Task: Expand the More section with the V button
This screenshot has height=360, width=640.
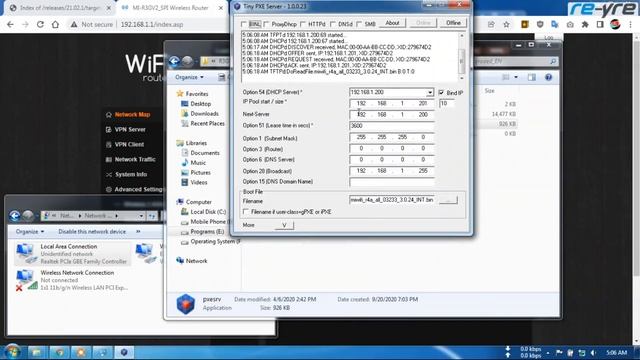Action: [x=284, y=225]
